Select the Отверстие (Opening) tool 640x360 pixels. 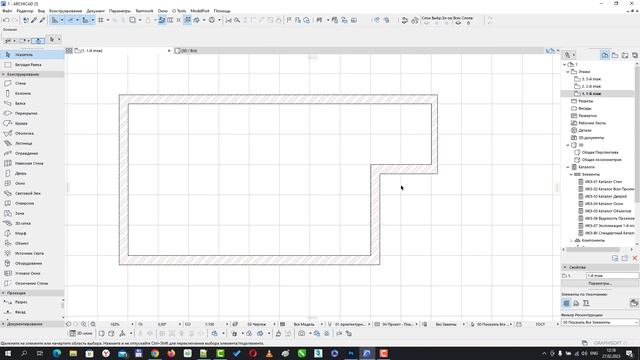click(32, 203)
